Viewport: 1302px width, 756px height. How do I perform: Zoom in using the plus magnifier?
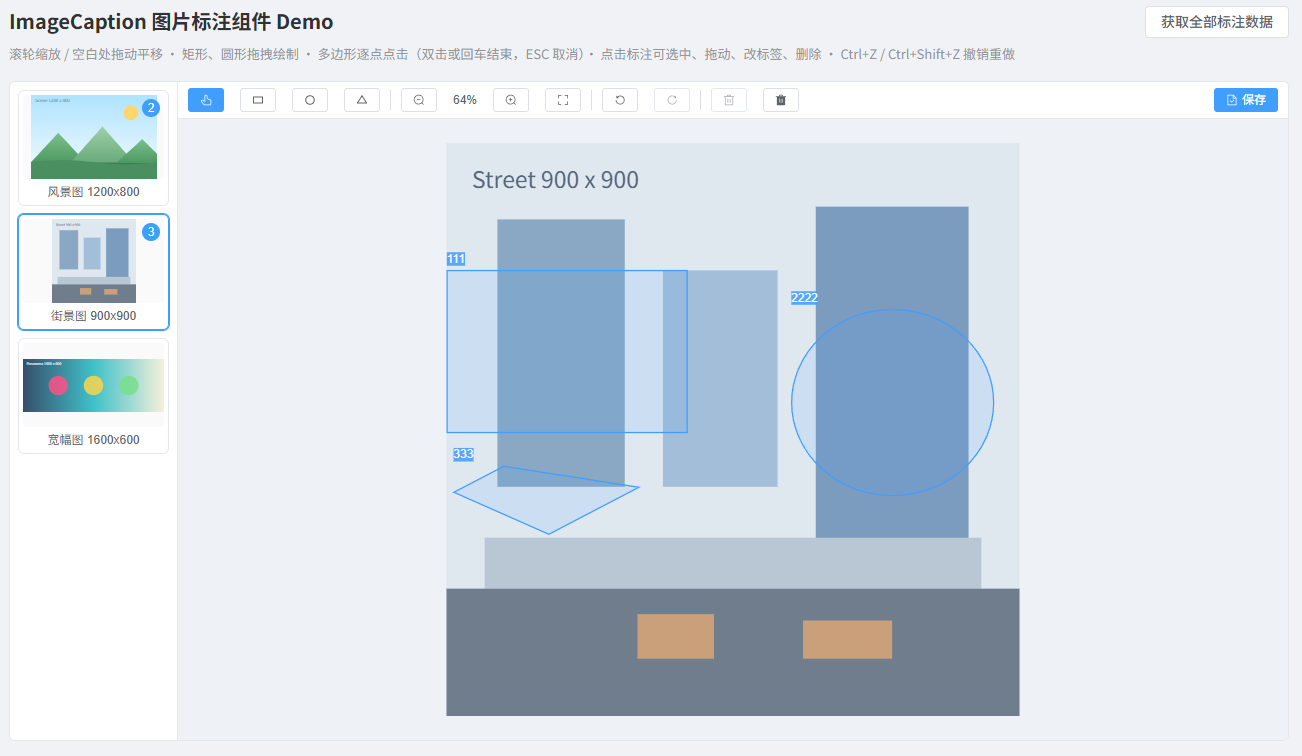pos(511,100)
